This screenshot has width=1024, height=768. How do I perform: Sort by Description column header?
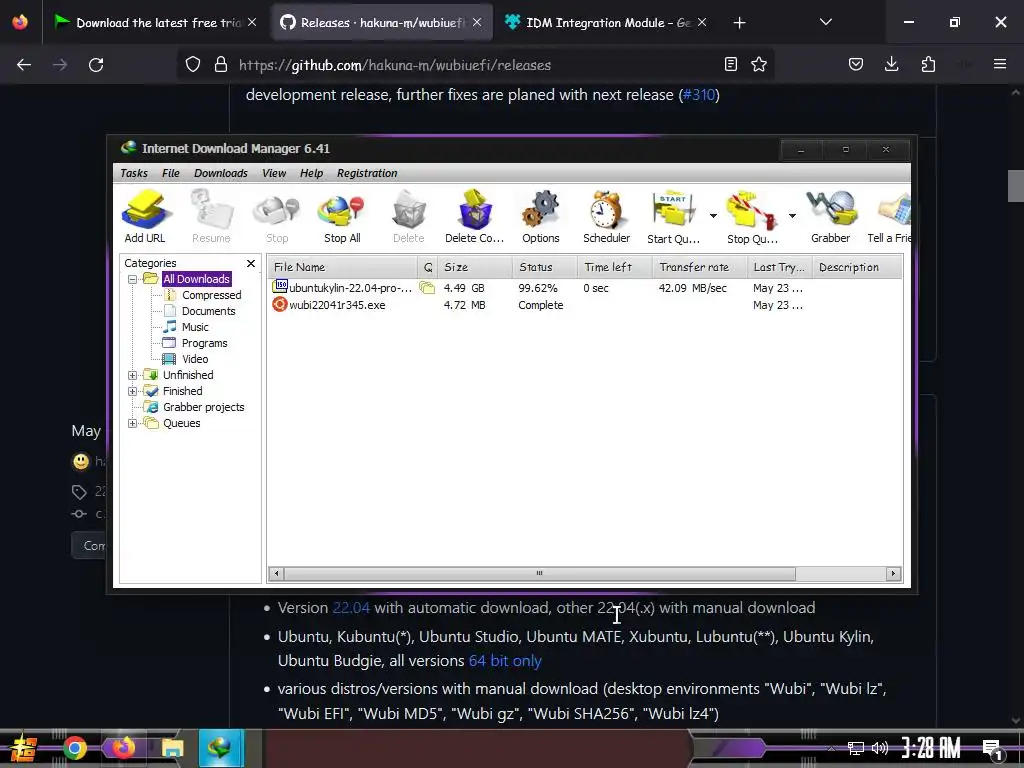click(x=857, y=267)
